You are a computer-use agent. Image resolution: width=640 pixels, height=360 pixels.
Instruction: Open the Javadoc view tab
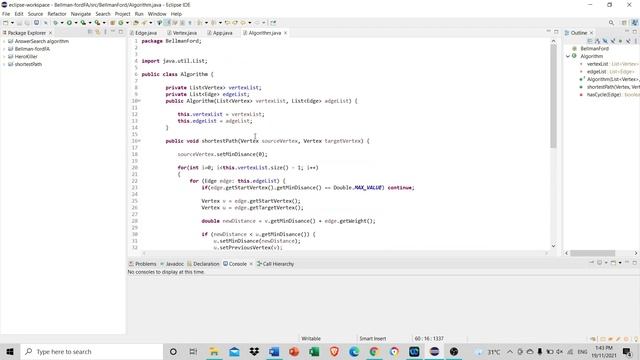[172, 264]
